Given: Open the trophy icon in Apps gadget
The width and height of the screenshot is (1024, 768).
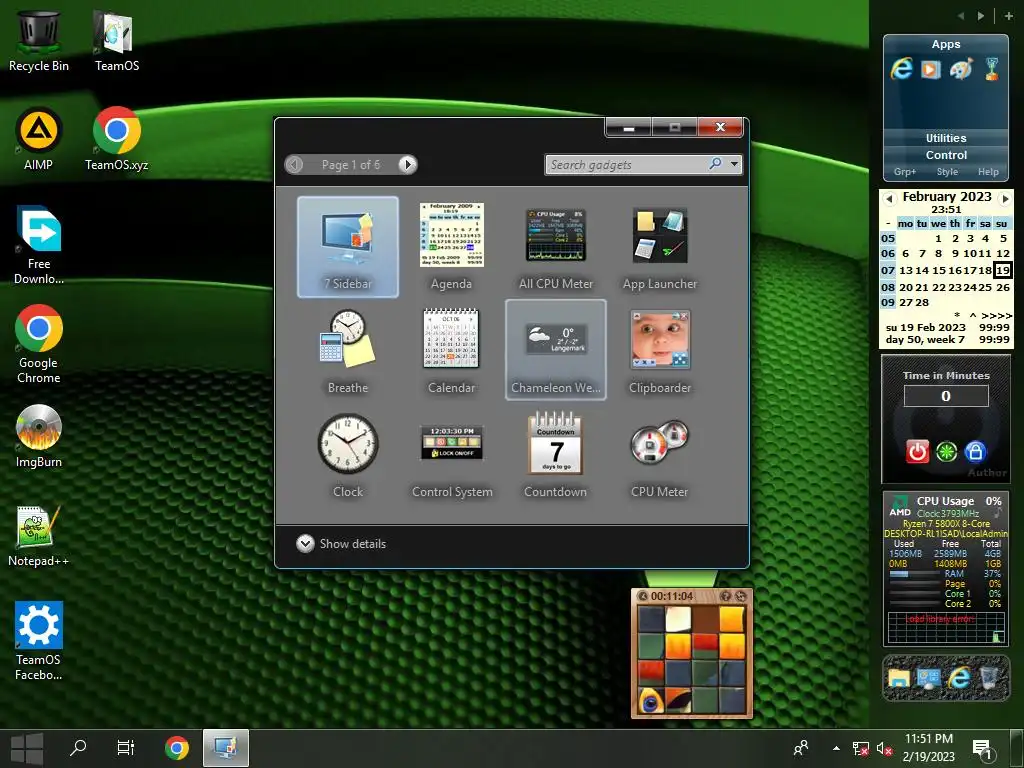Looking at the screenshot, I should pos(991,69).
